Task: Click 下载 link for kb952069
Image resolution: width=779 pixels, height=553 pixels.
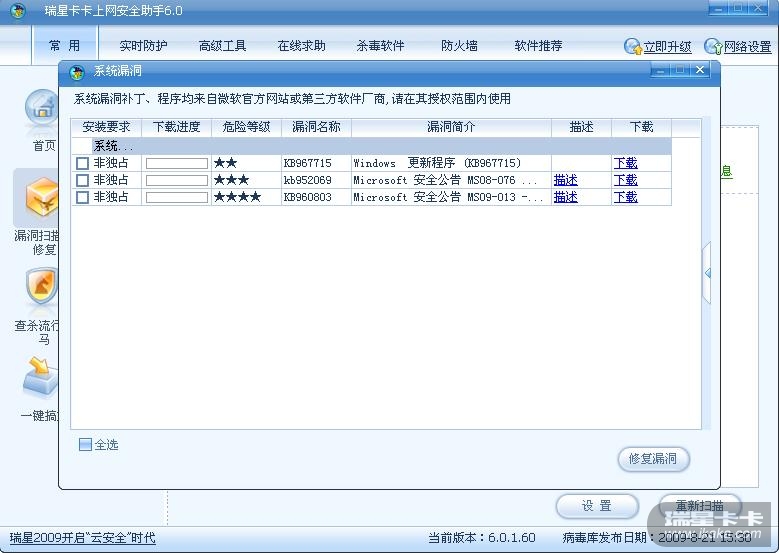Action: (625, 180)
